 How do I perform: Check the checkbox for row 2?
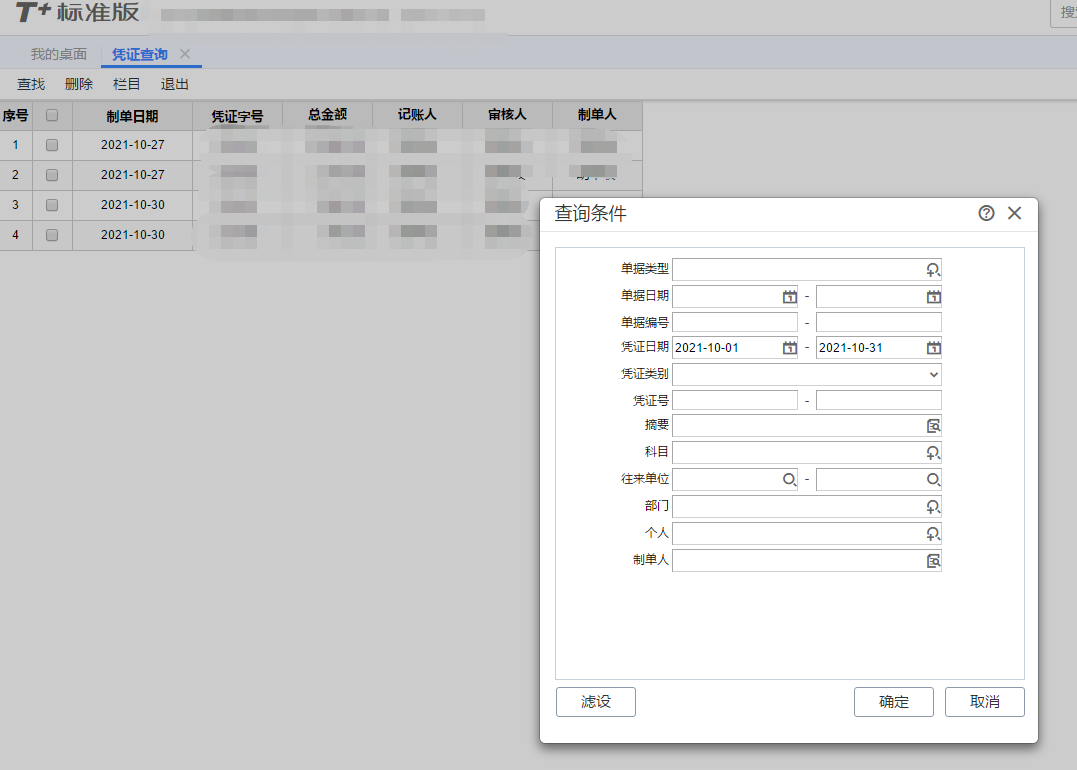(x=52, y=175)
